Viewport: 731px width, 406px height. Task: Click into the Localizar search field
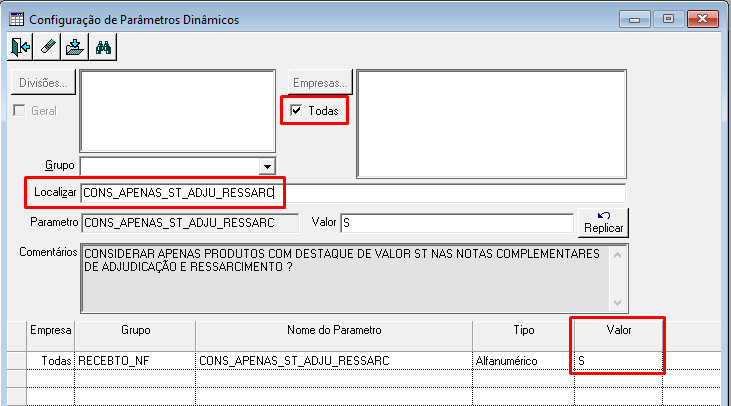(x=353, y=193)
